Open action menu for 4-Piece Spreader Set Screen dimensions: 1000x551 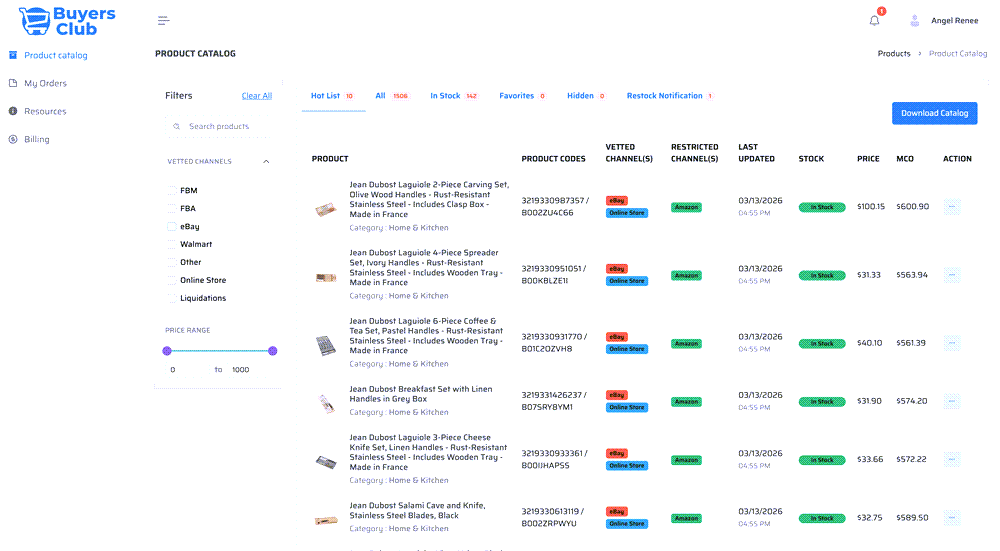pos(952,275)
